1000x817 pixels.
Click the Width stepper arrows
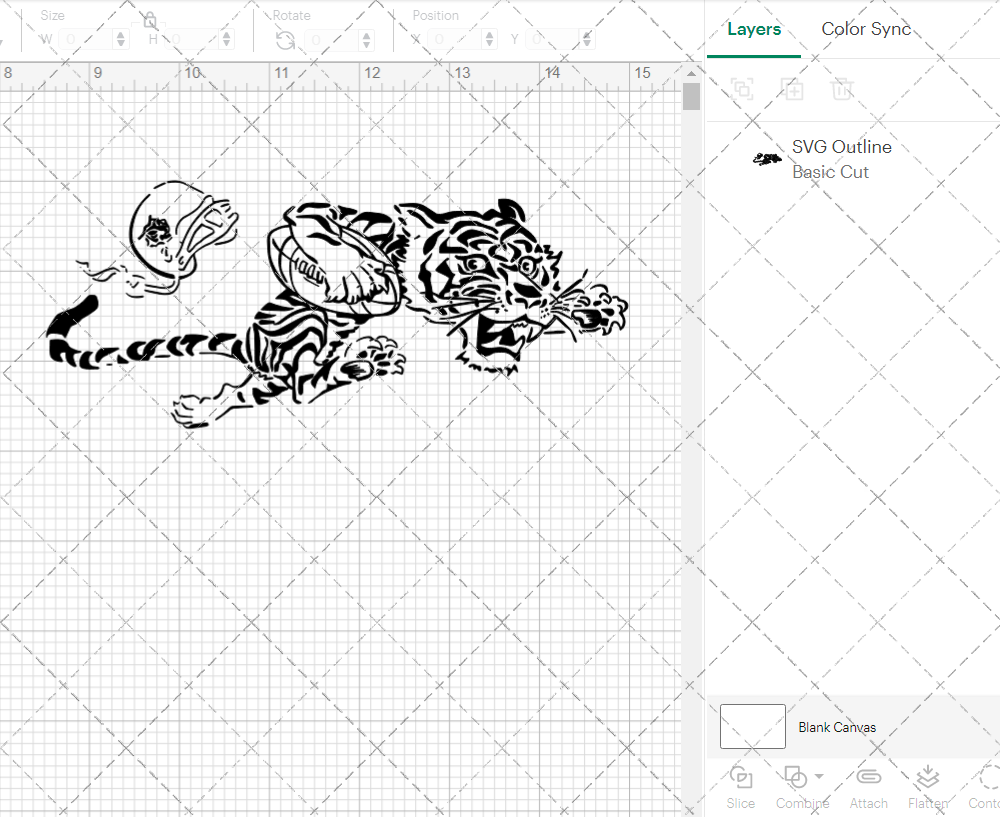[x=121, y=39]
